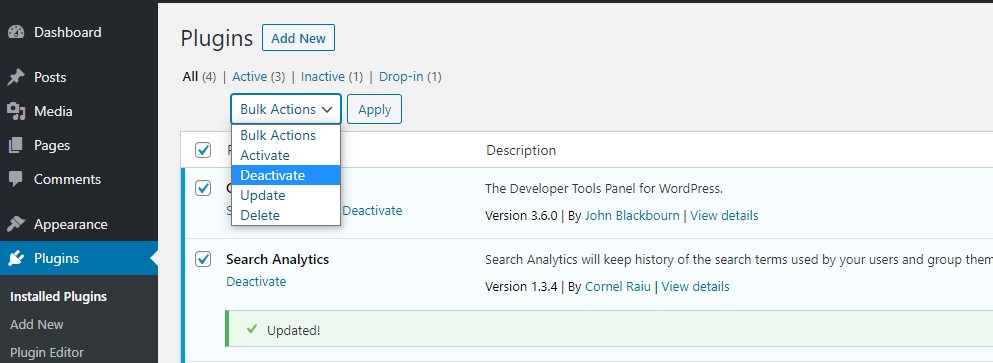The image size is (993, 363).
Task: Choose Bulk Actions option in list
Action: [x=286, y=135]
